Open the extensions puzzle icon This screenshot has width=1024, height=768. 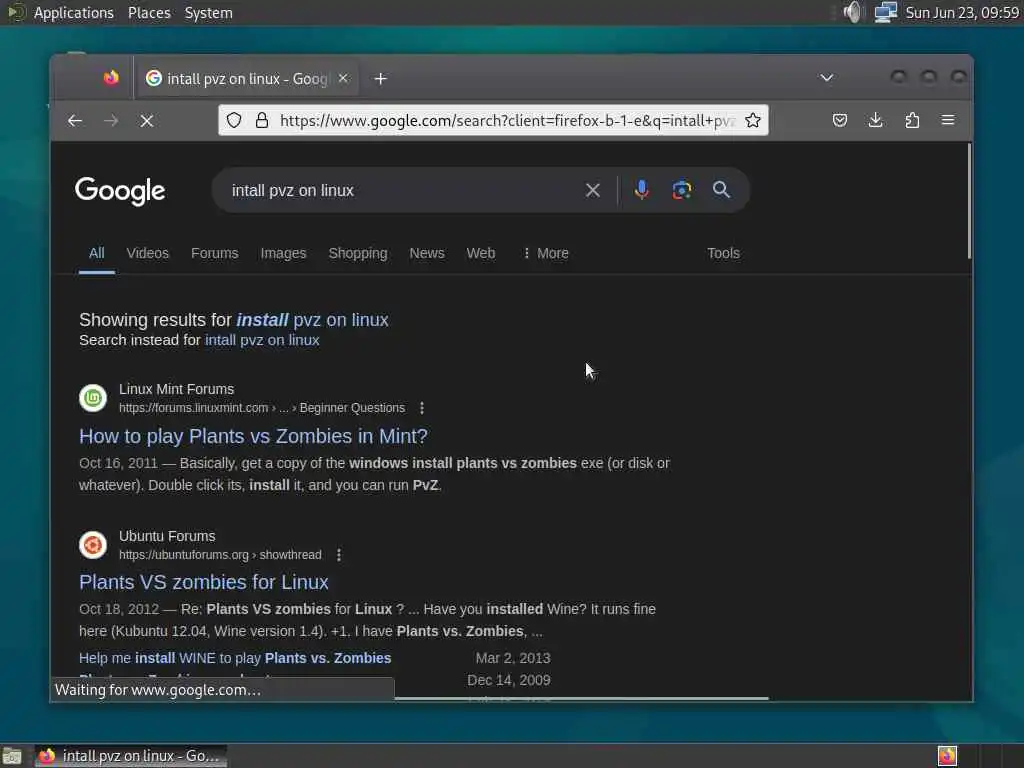point(912,120)
